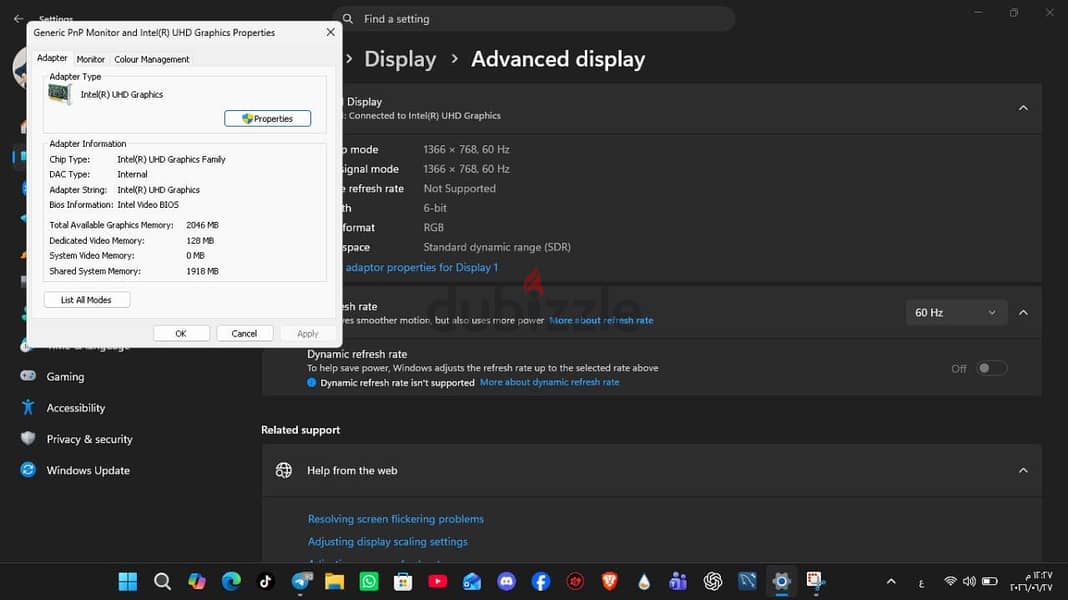Open File Explorer from the taskbar

pos(334,582)
